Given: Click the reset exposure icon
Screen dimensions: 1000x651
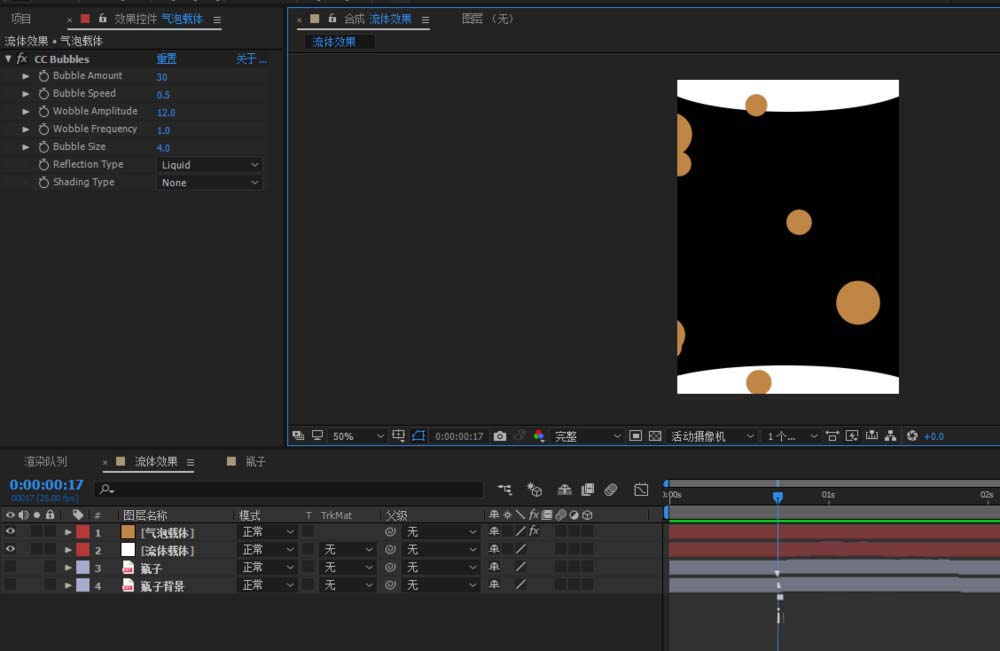Looking at the screenshot, I should click(x=912, y=436).
